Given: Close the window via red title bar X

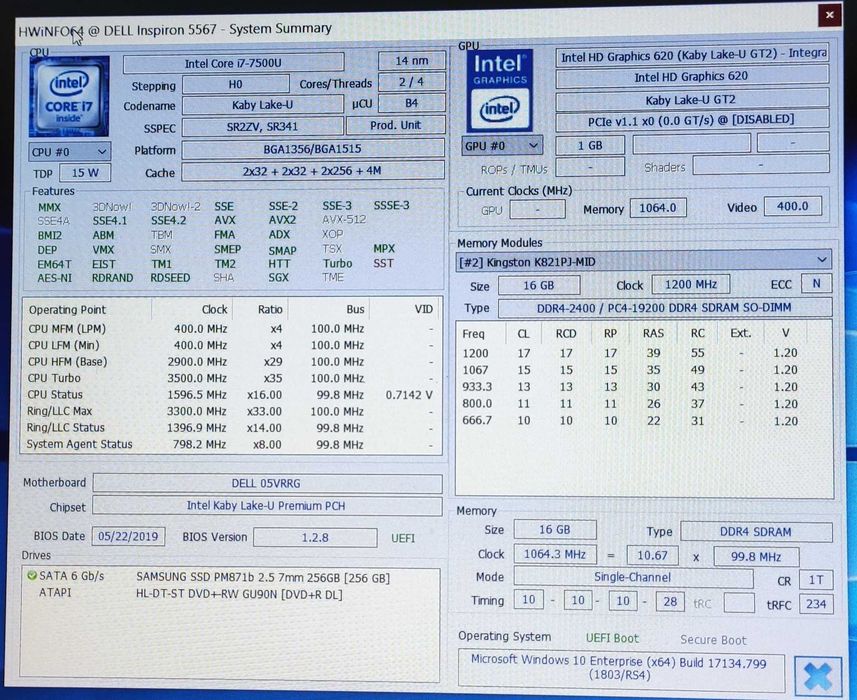Looking at the screenshot, I should click(829, 15).
